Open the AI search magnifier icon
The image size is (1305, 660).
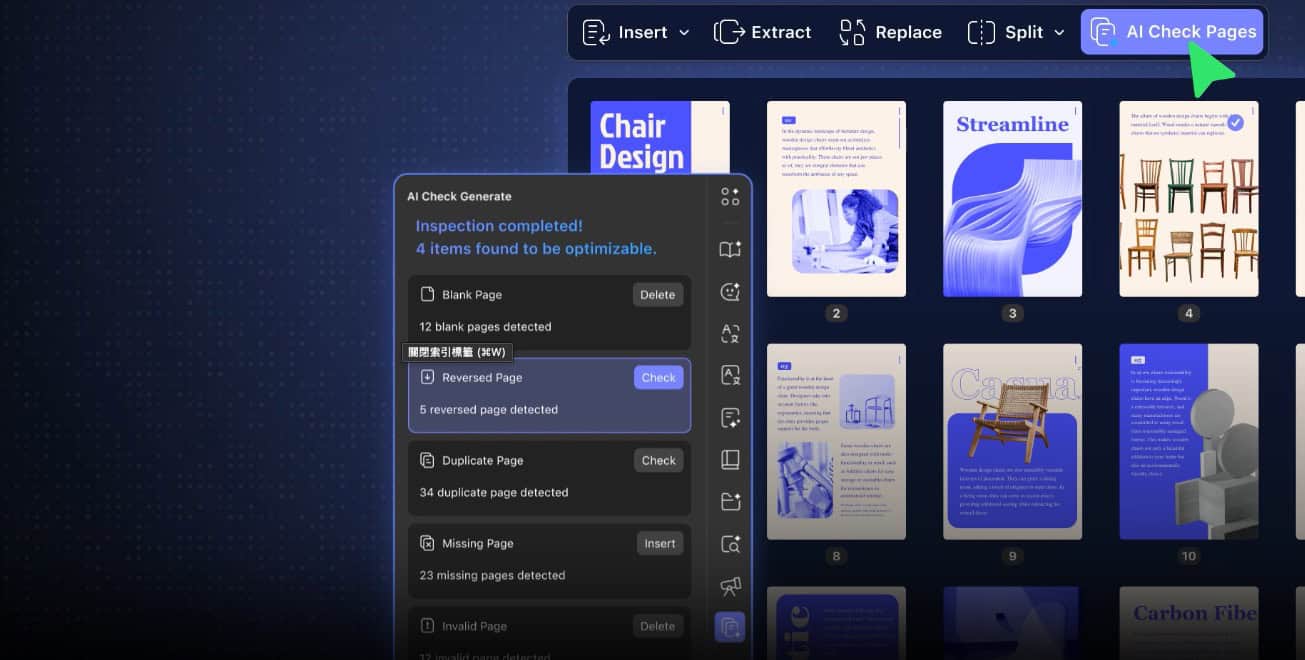(x=730, y=544)
